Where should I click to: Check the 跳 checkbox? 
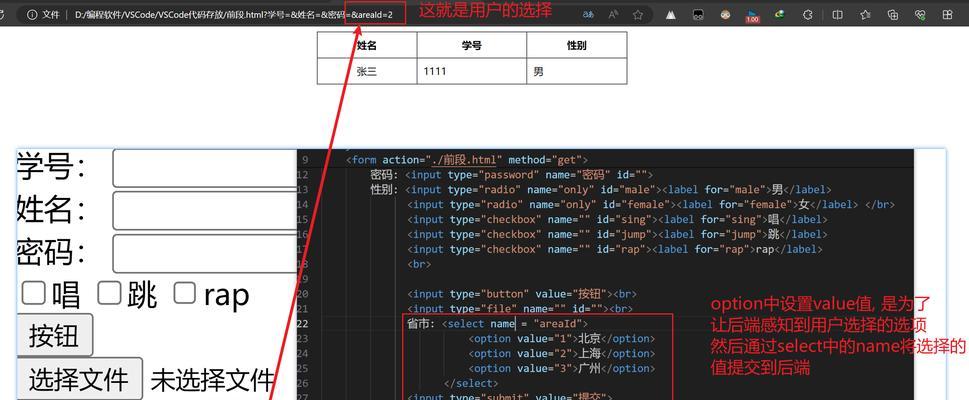pos(109,293)
